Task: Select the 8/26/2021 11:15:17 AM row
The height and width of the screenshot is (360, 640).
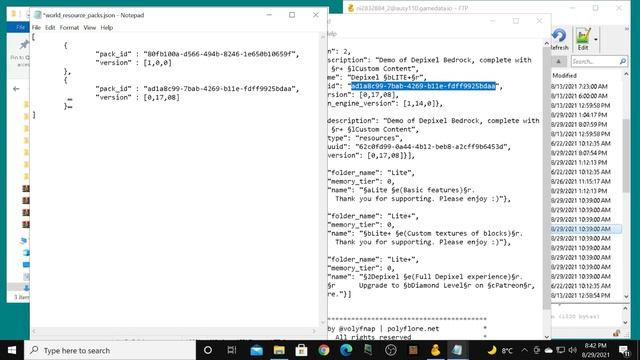Action: click(580, 181)
